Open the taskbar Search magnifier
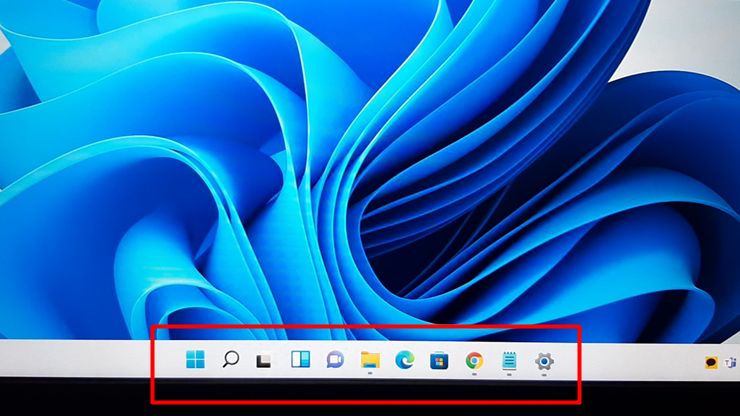 pos(230,359)
